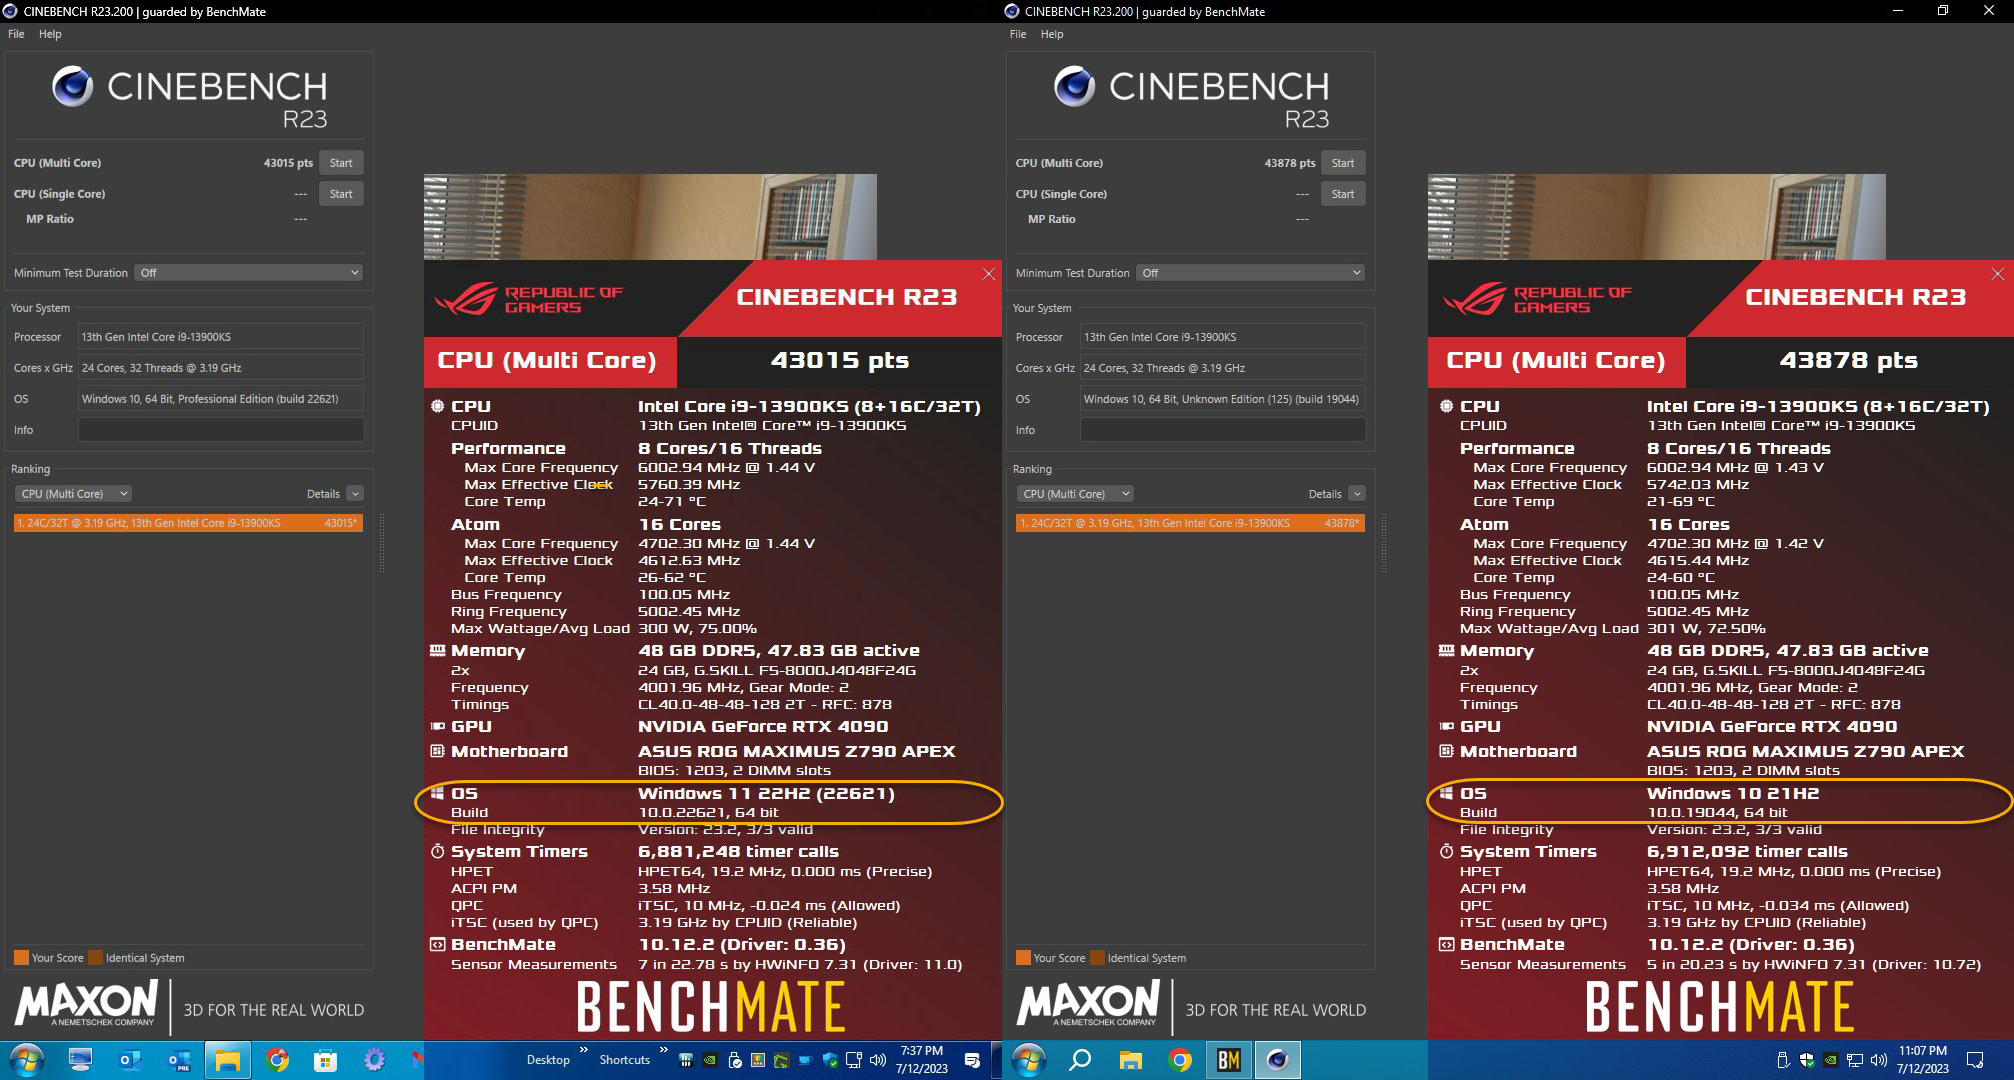Click the Info input field in left window
2014x1080 pixels.
(221, 430)
